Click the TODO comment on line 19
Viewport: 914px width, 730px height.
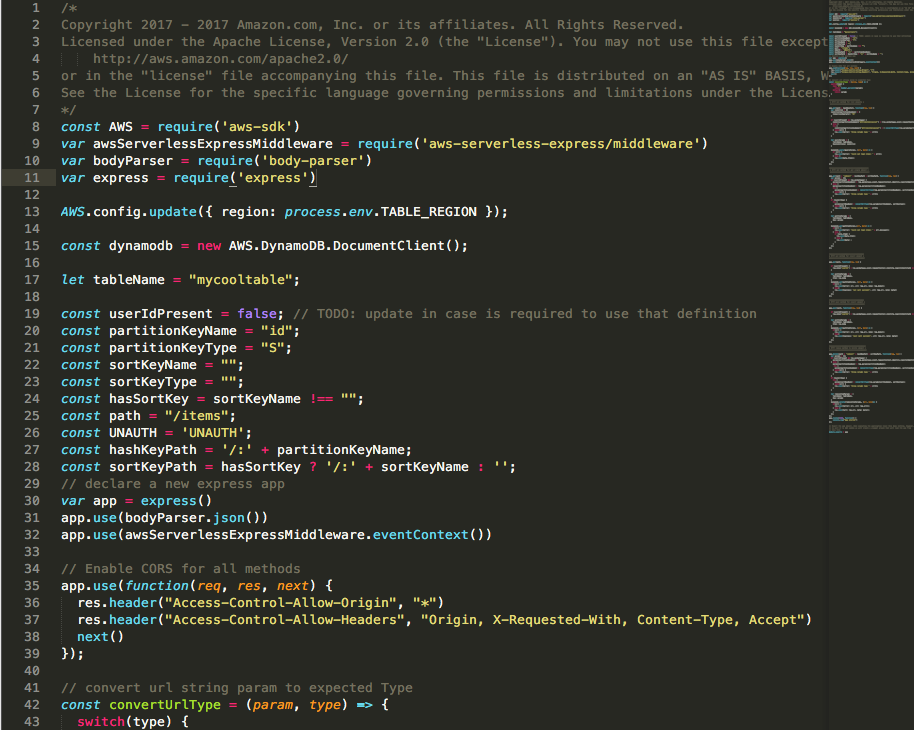(x=525, y=314)
